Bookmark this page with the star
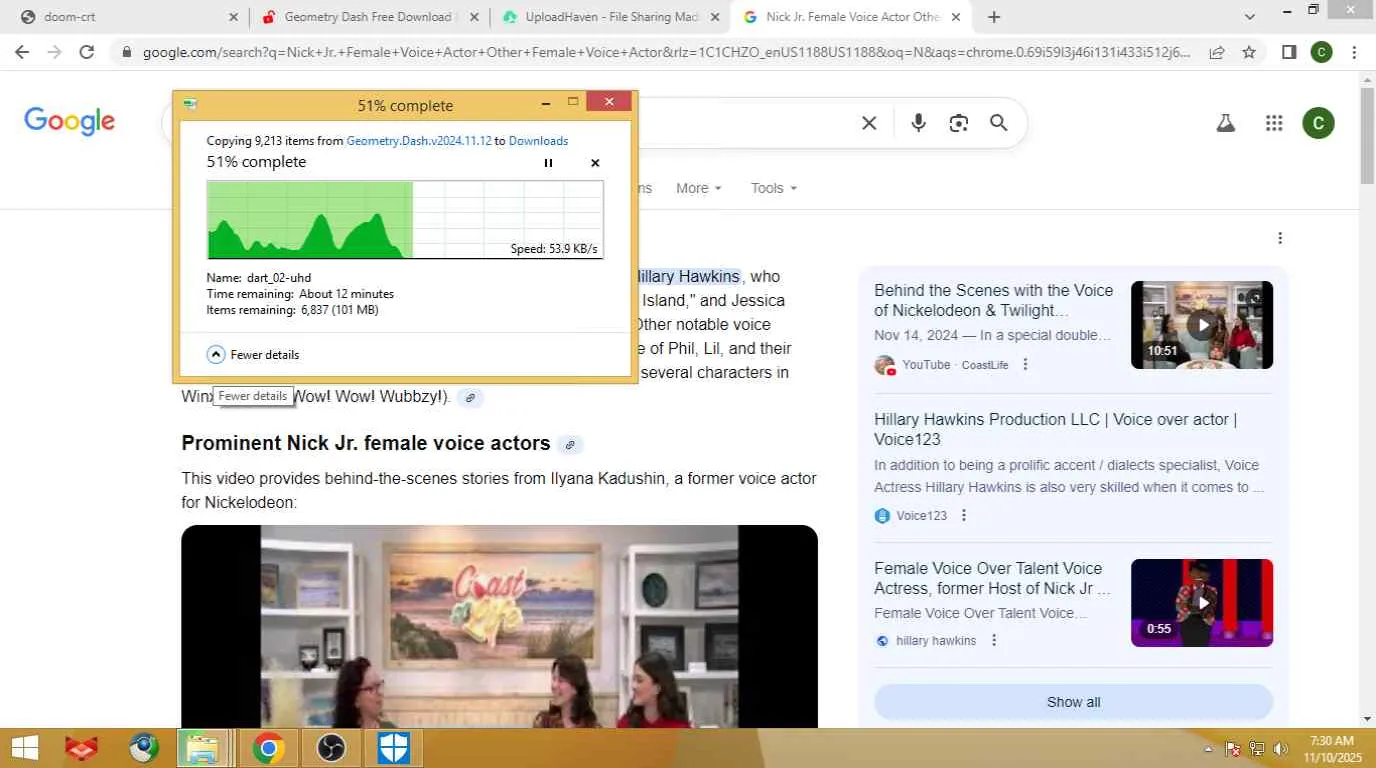Screen dimensions: 1376x768 coord(1249,52)
